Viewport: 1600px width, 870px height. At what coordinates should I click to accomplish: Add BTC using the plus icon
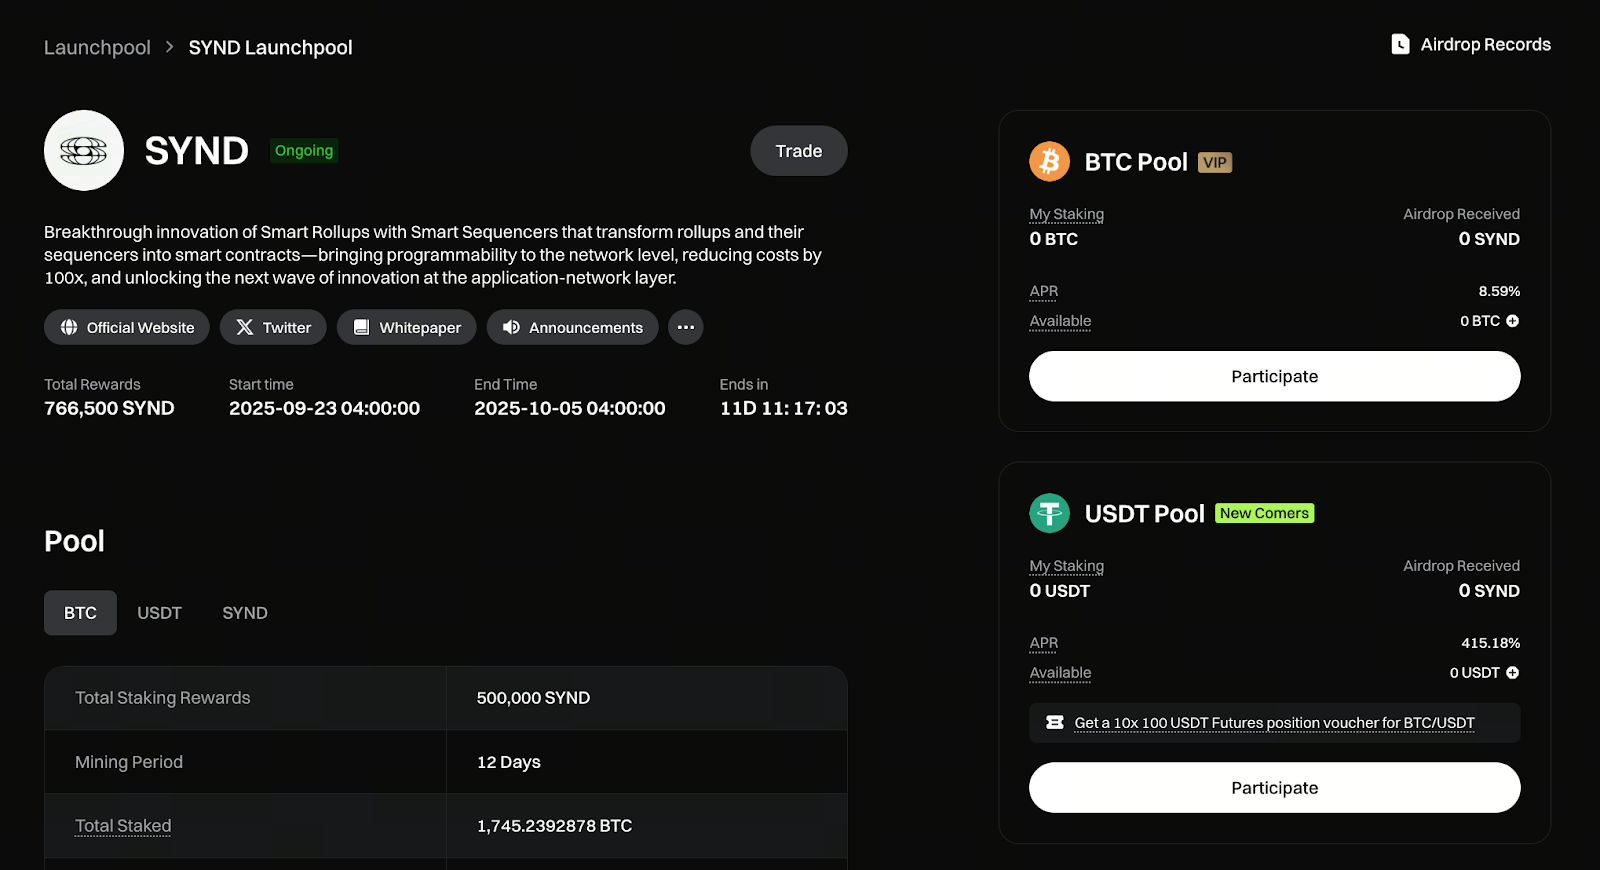point(1512,321)
